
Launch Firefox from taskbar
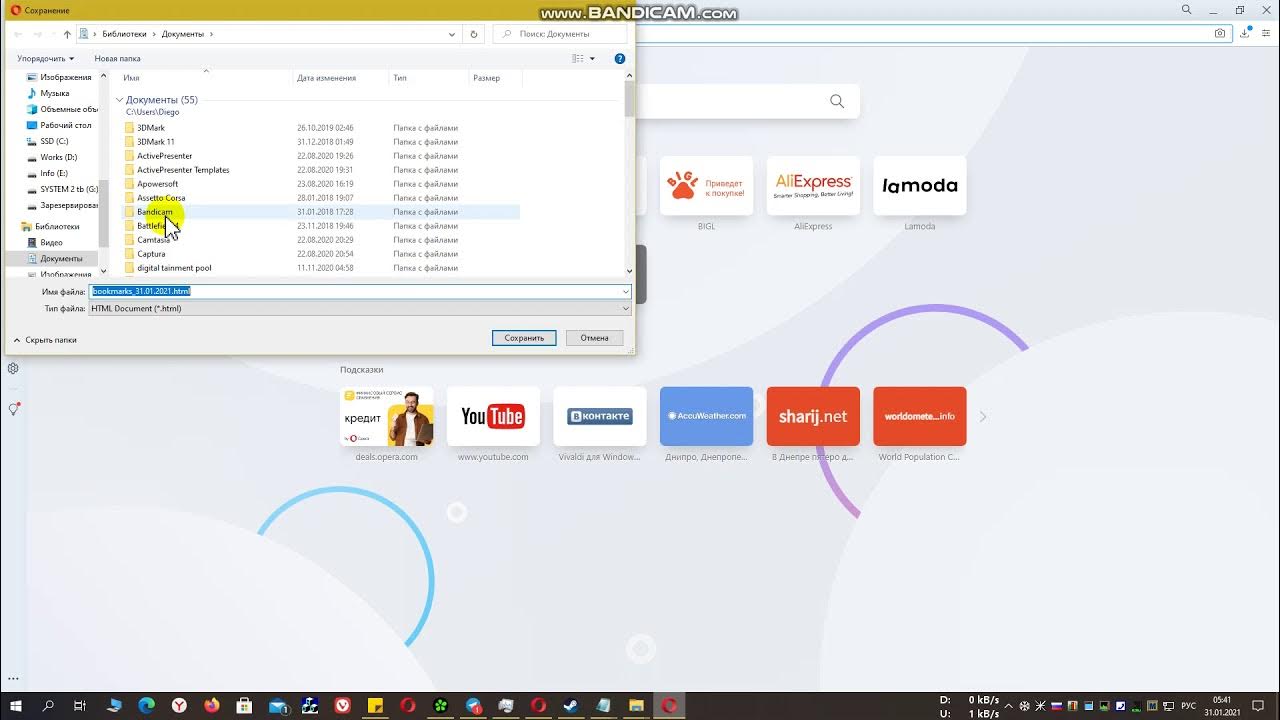click(212, 706)
